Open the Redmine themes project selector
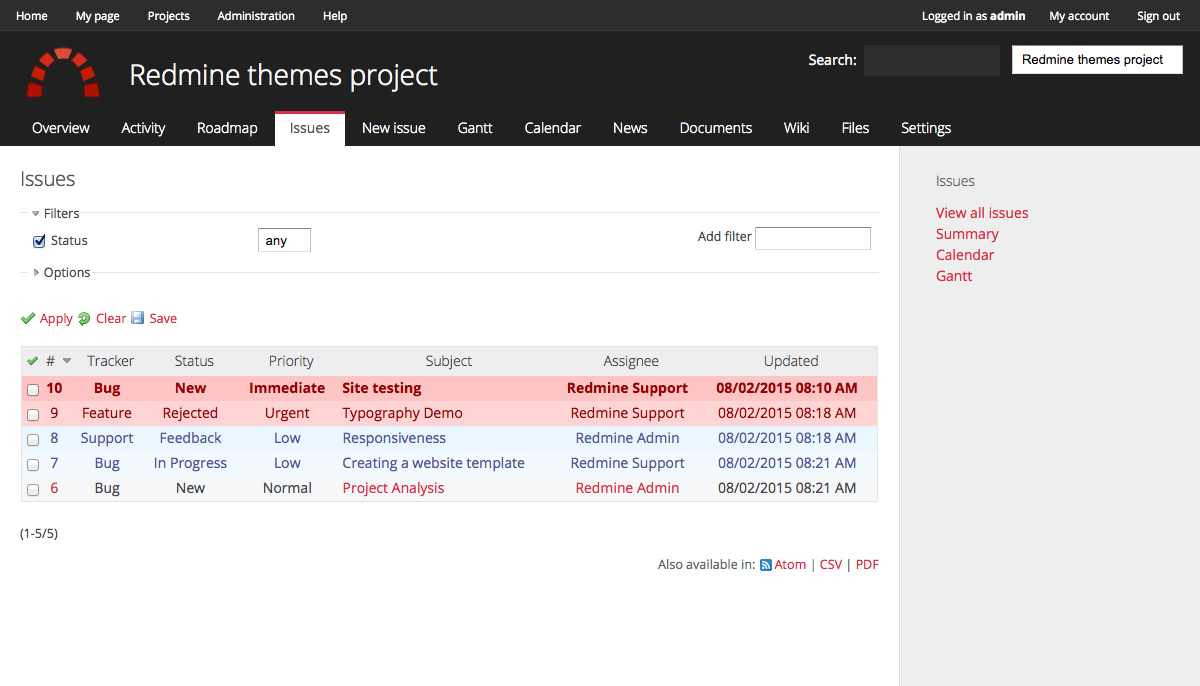The image size is (1200, 686). click(1097, 60)
